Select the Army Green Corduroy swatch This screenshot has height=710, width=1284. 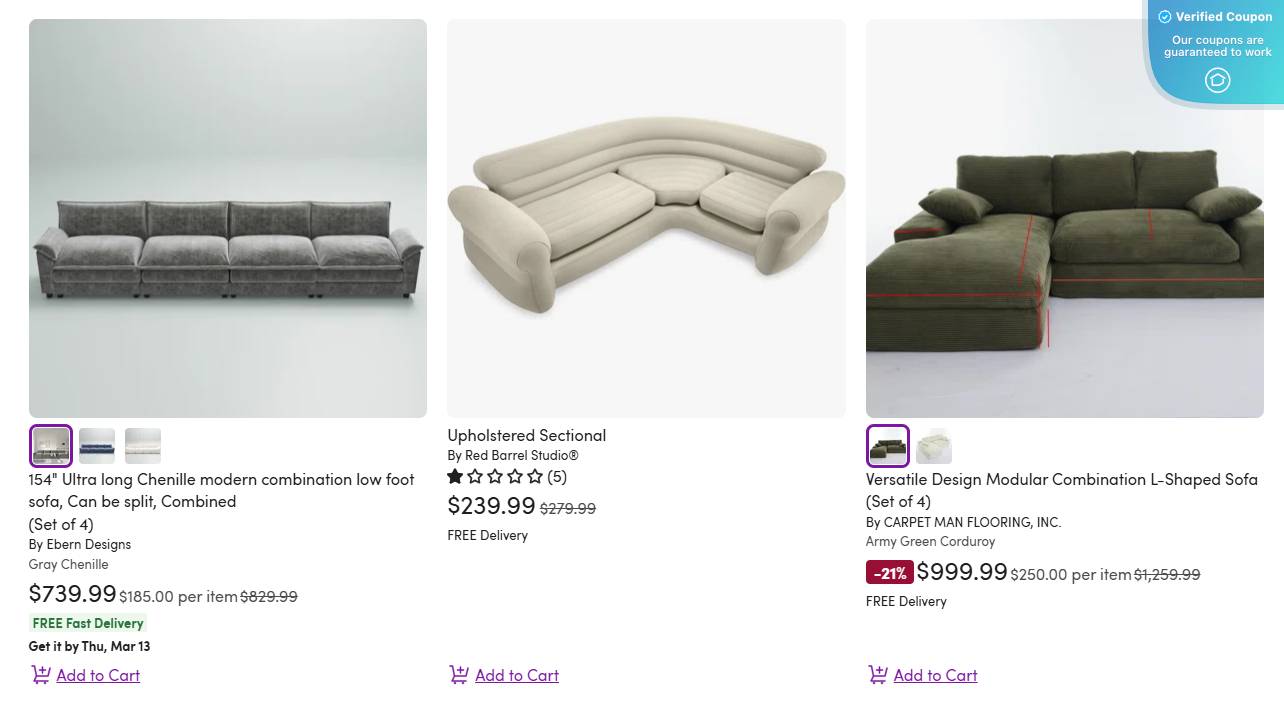887,445
